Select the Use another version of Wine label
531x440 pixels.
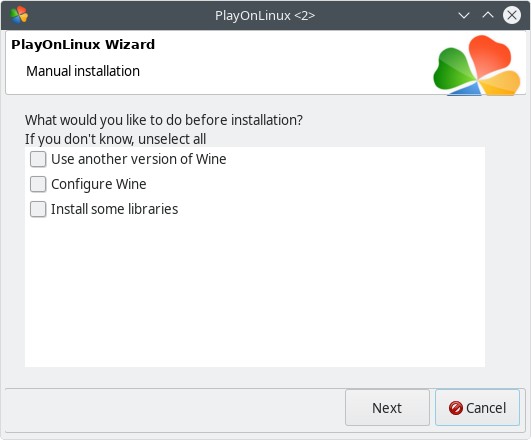pyautogui.click(x=139, y=159)
